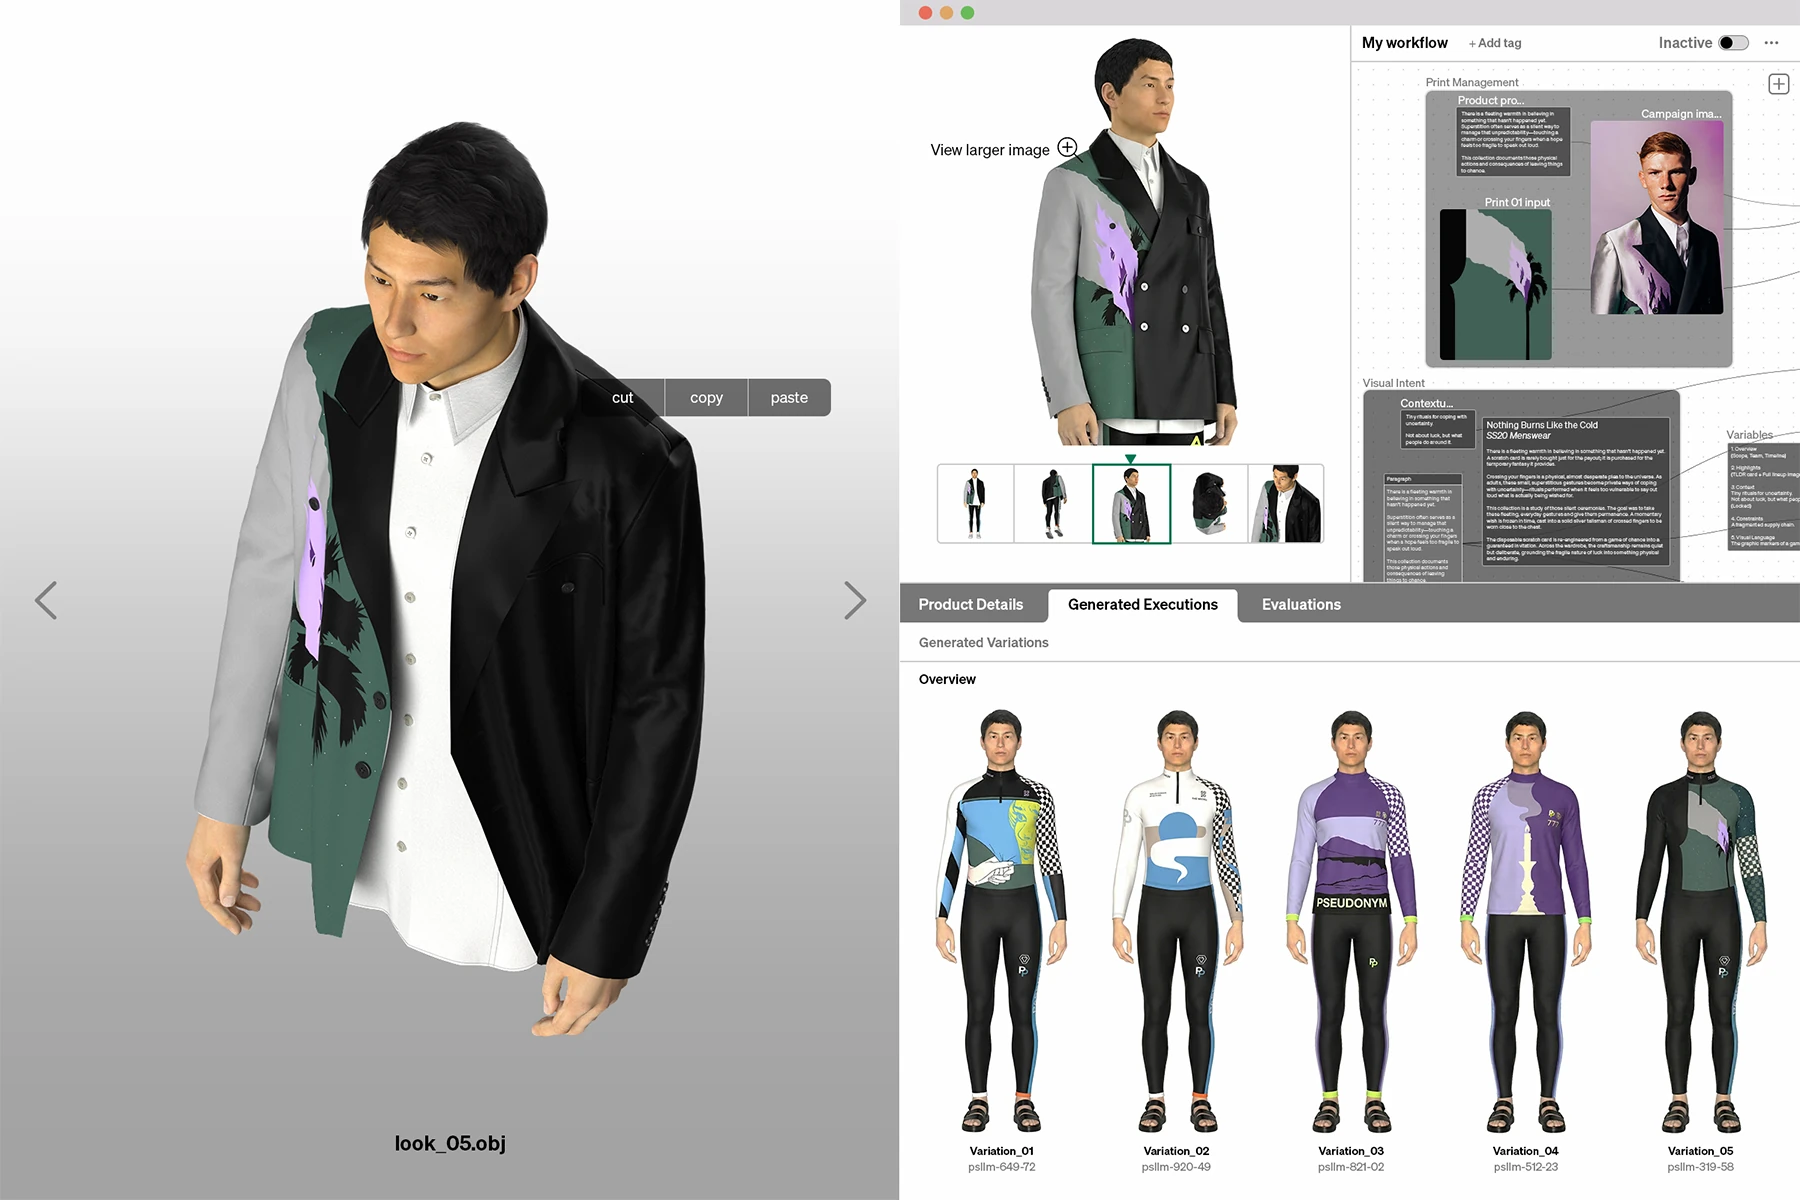Select the fourth top-down jacket thumbnail
Viewport: 1800px width, 1200px height.
click(x=1209, y=504)
